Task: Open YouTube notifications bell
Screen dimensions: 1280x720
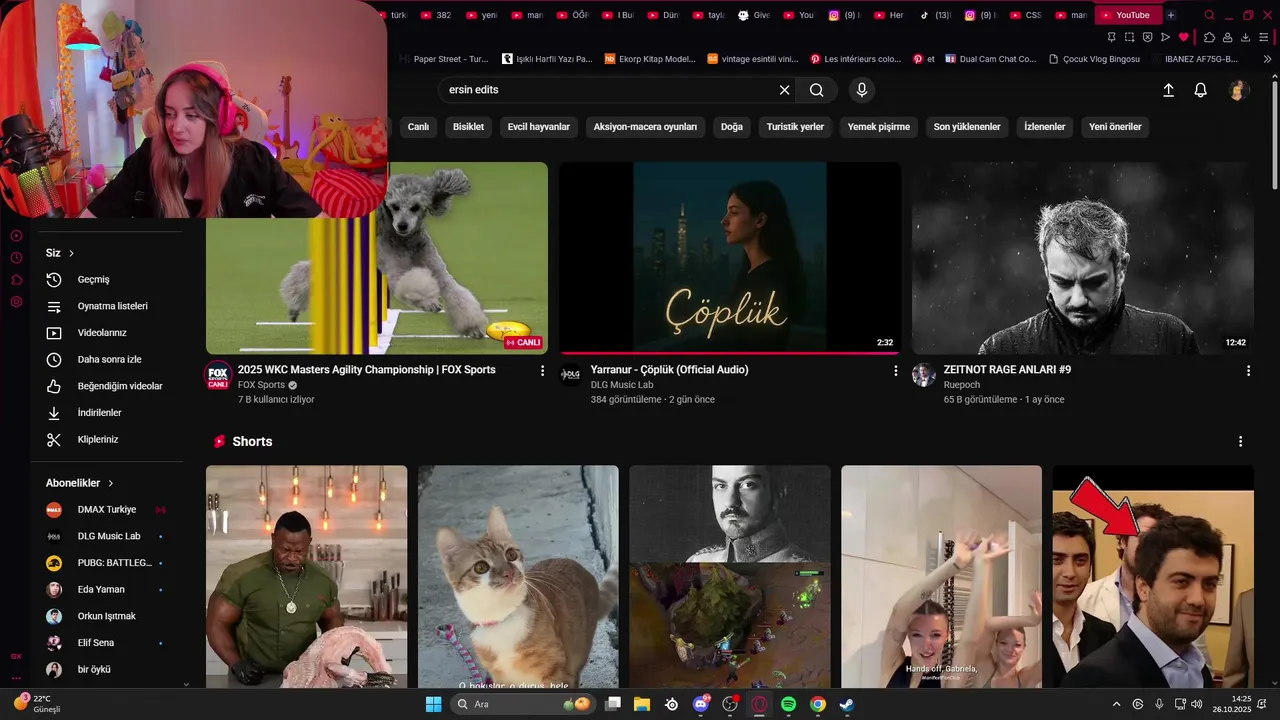Action: [x=1201, y=90]
